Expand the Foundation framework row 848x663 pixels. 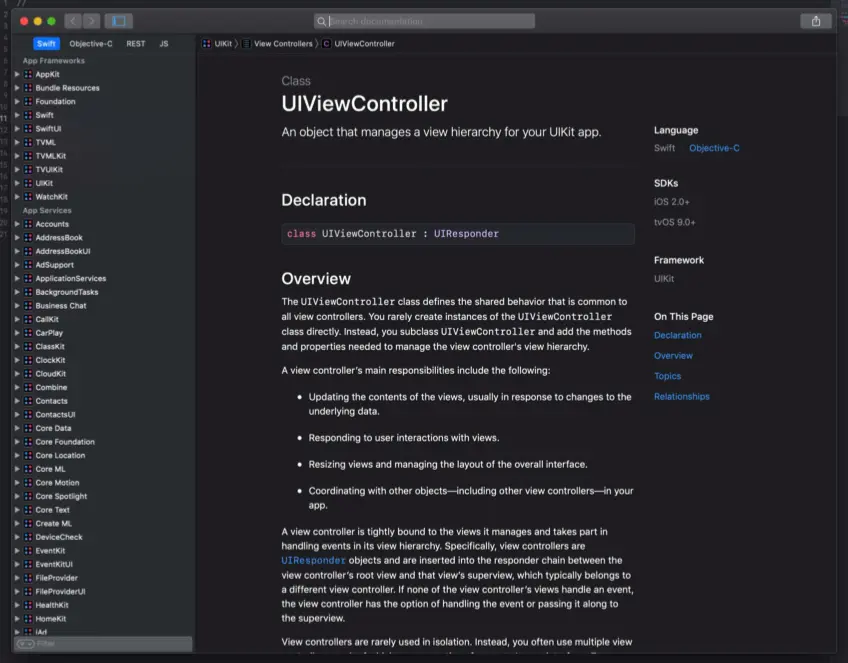(x=17, y=101)
